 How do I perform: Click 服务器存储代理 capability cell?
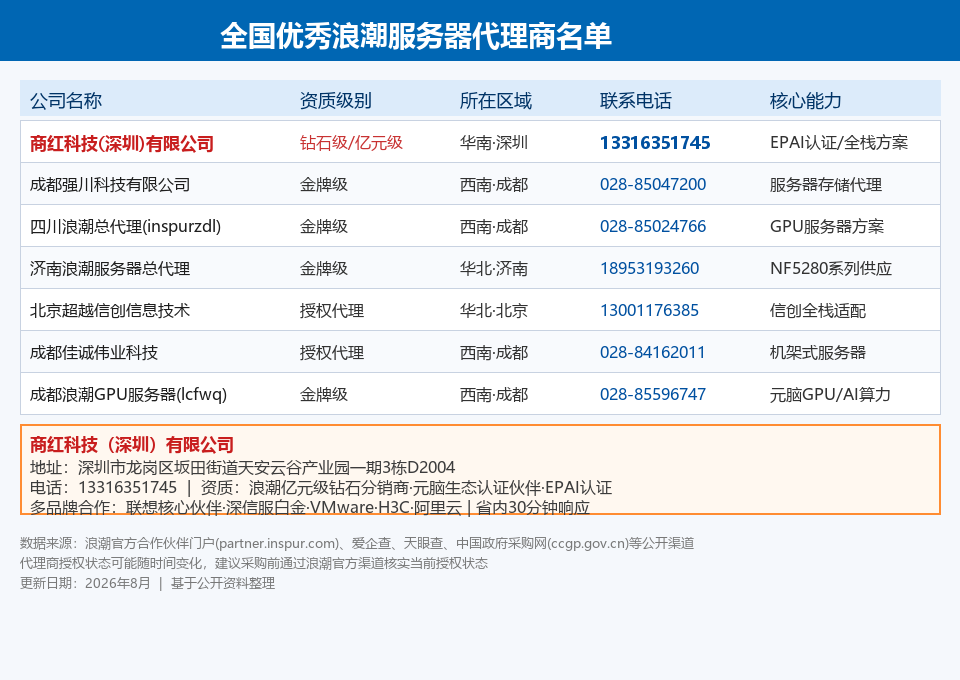[826, 184]
